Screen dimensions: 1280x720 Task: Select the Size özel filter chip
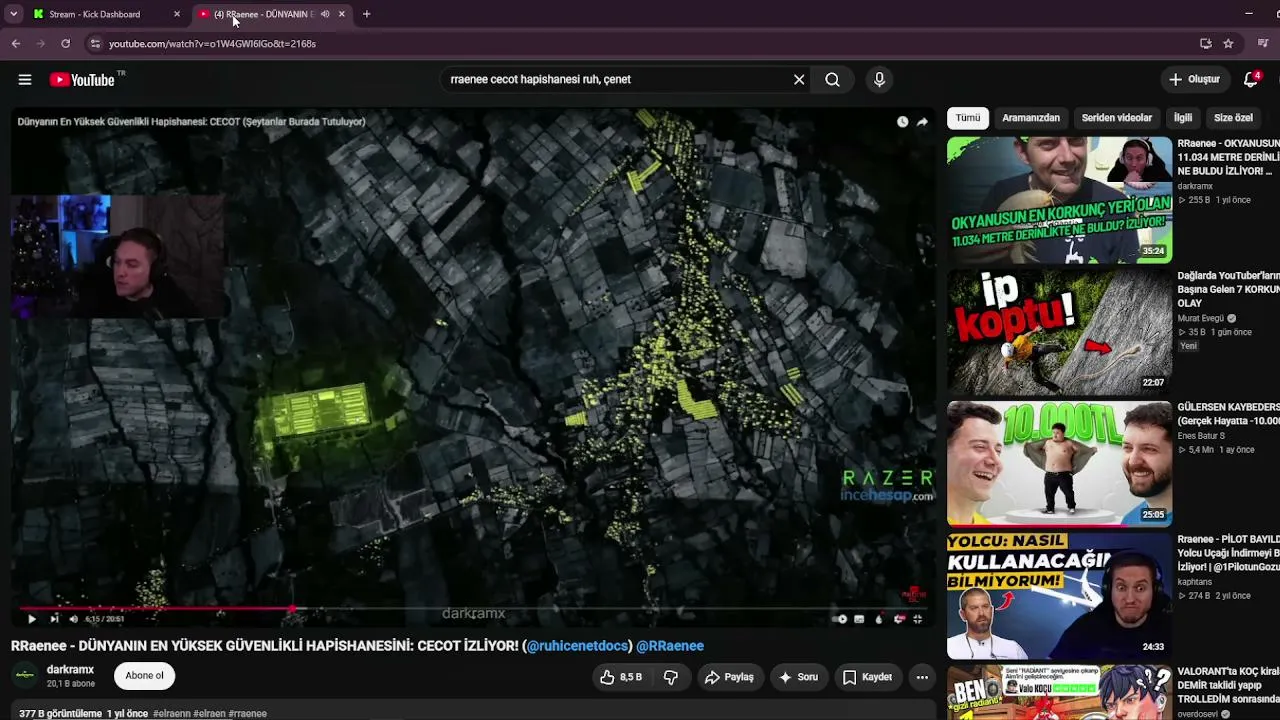[x=1233, y=118]
